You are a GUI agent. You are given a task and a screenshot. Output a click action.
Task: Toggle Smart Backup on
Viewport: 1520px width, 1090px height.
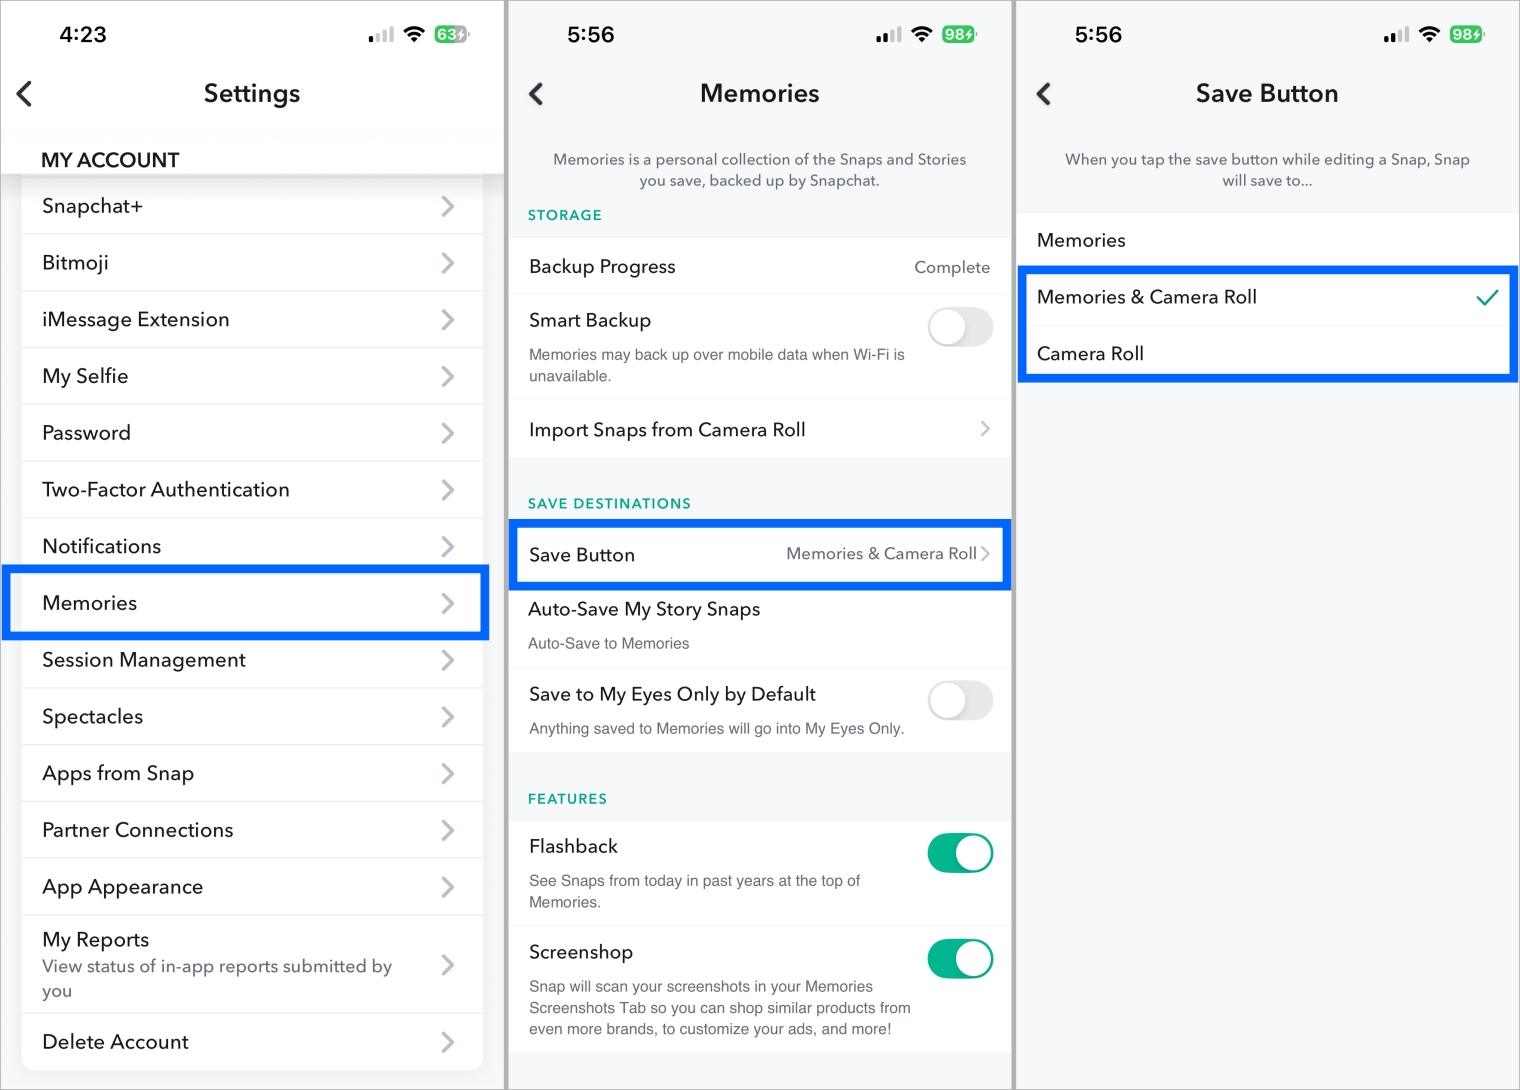959,327
